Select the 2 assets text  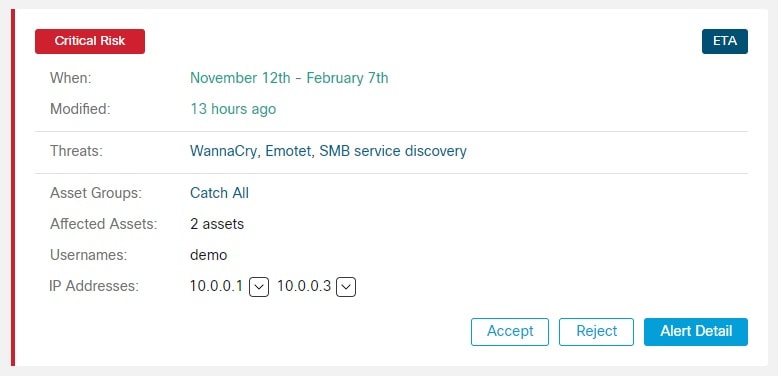tap(217, 224)
